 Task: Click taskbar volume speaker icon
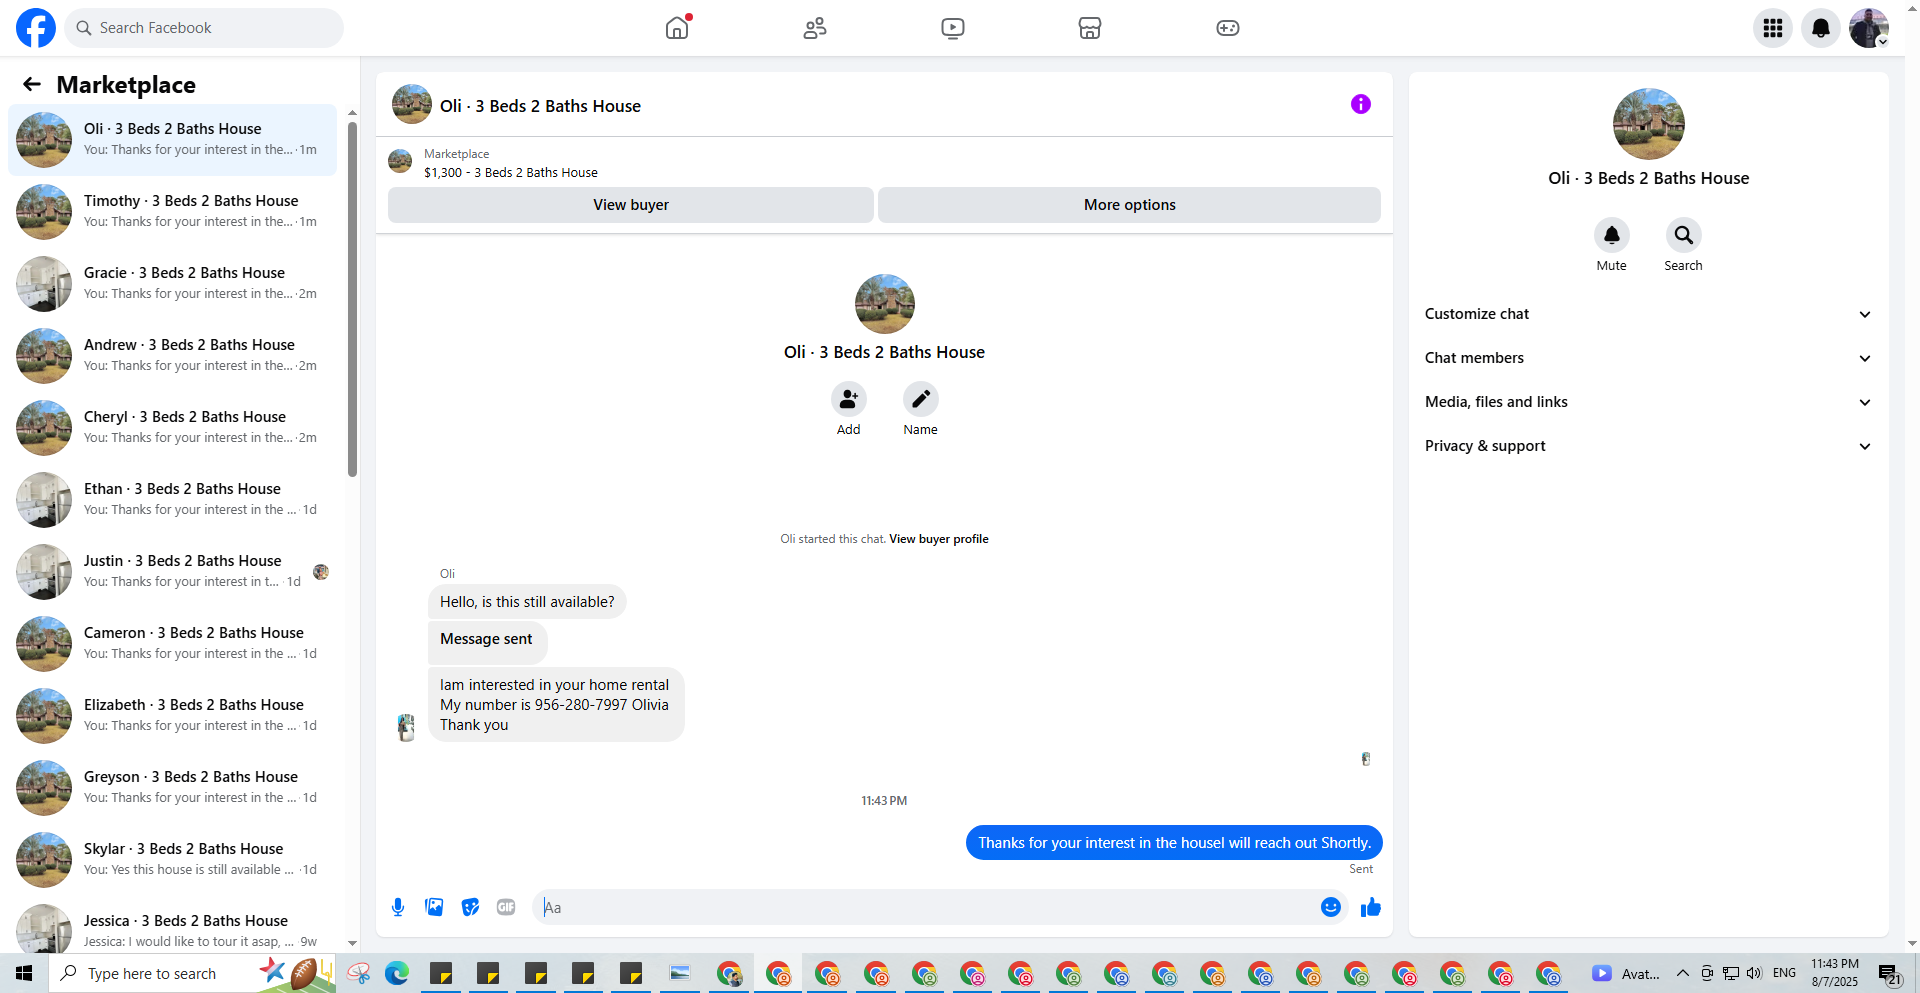pos(1754,973)
